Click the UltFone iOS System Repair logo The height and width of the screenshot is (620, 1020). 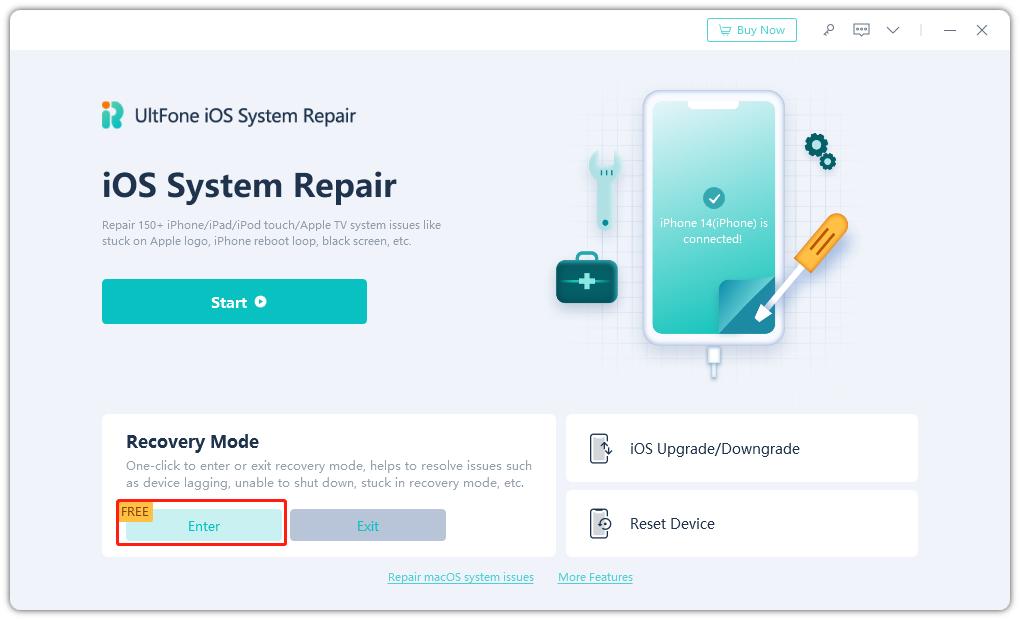coord(228,115)
